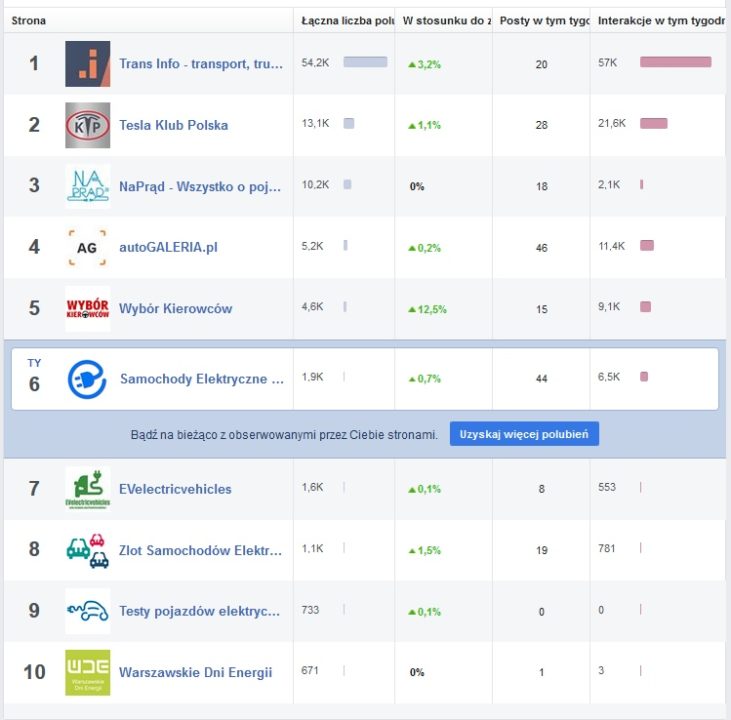Click the Bądź na bieżąco message text

(x=284, y=435)
